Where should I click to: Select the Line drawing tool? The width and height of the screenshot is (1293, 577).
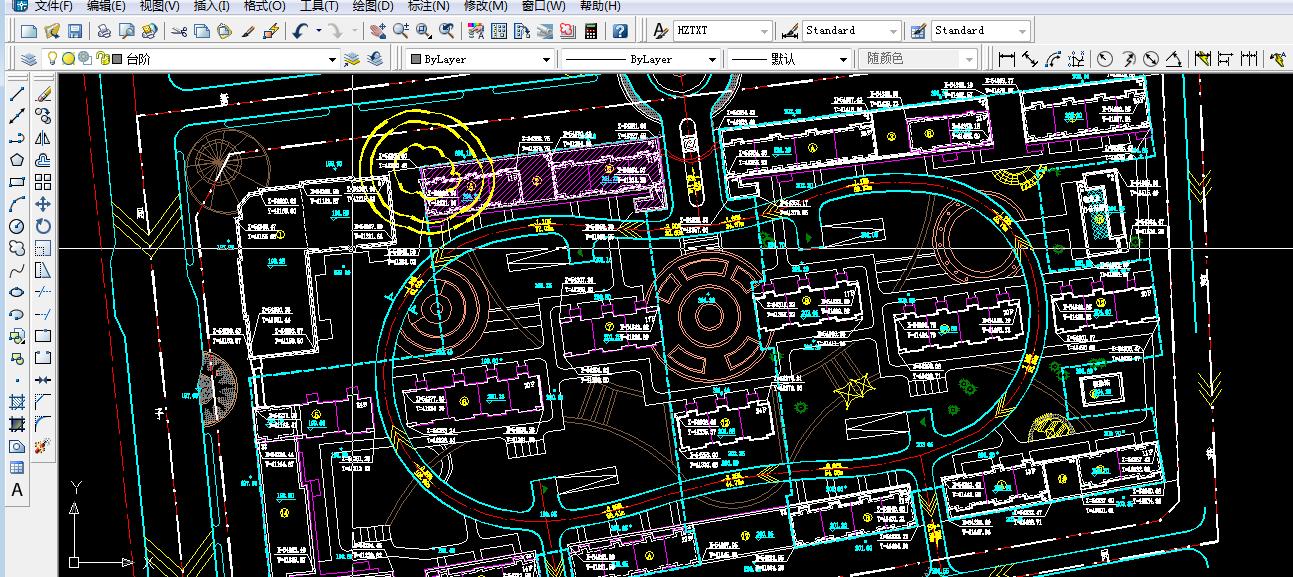point(17,94)
